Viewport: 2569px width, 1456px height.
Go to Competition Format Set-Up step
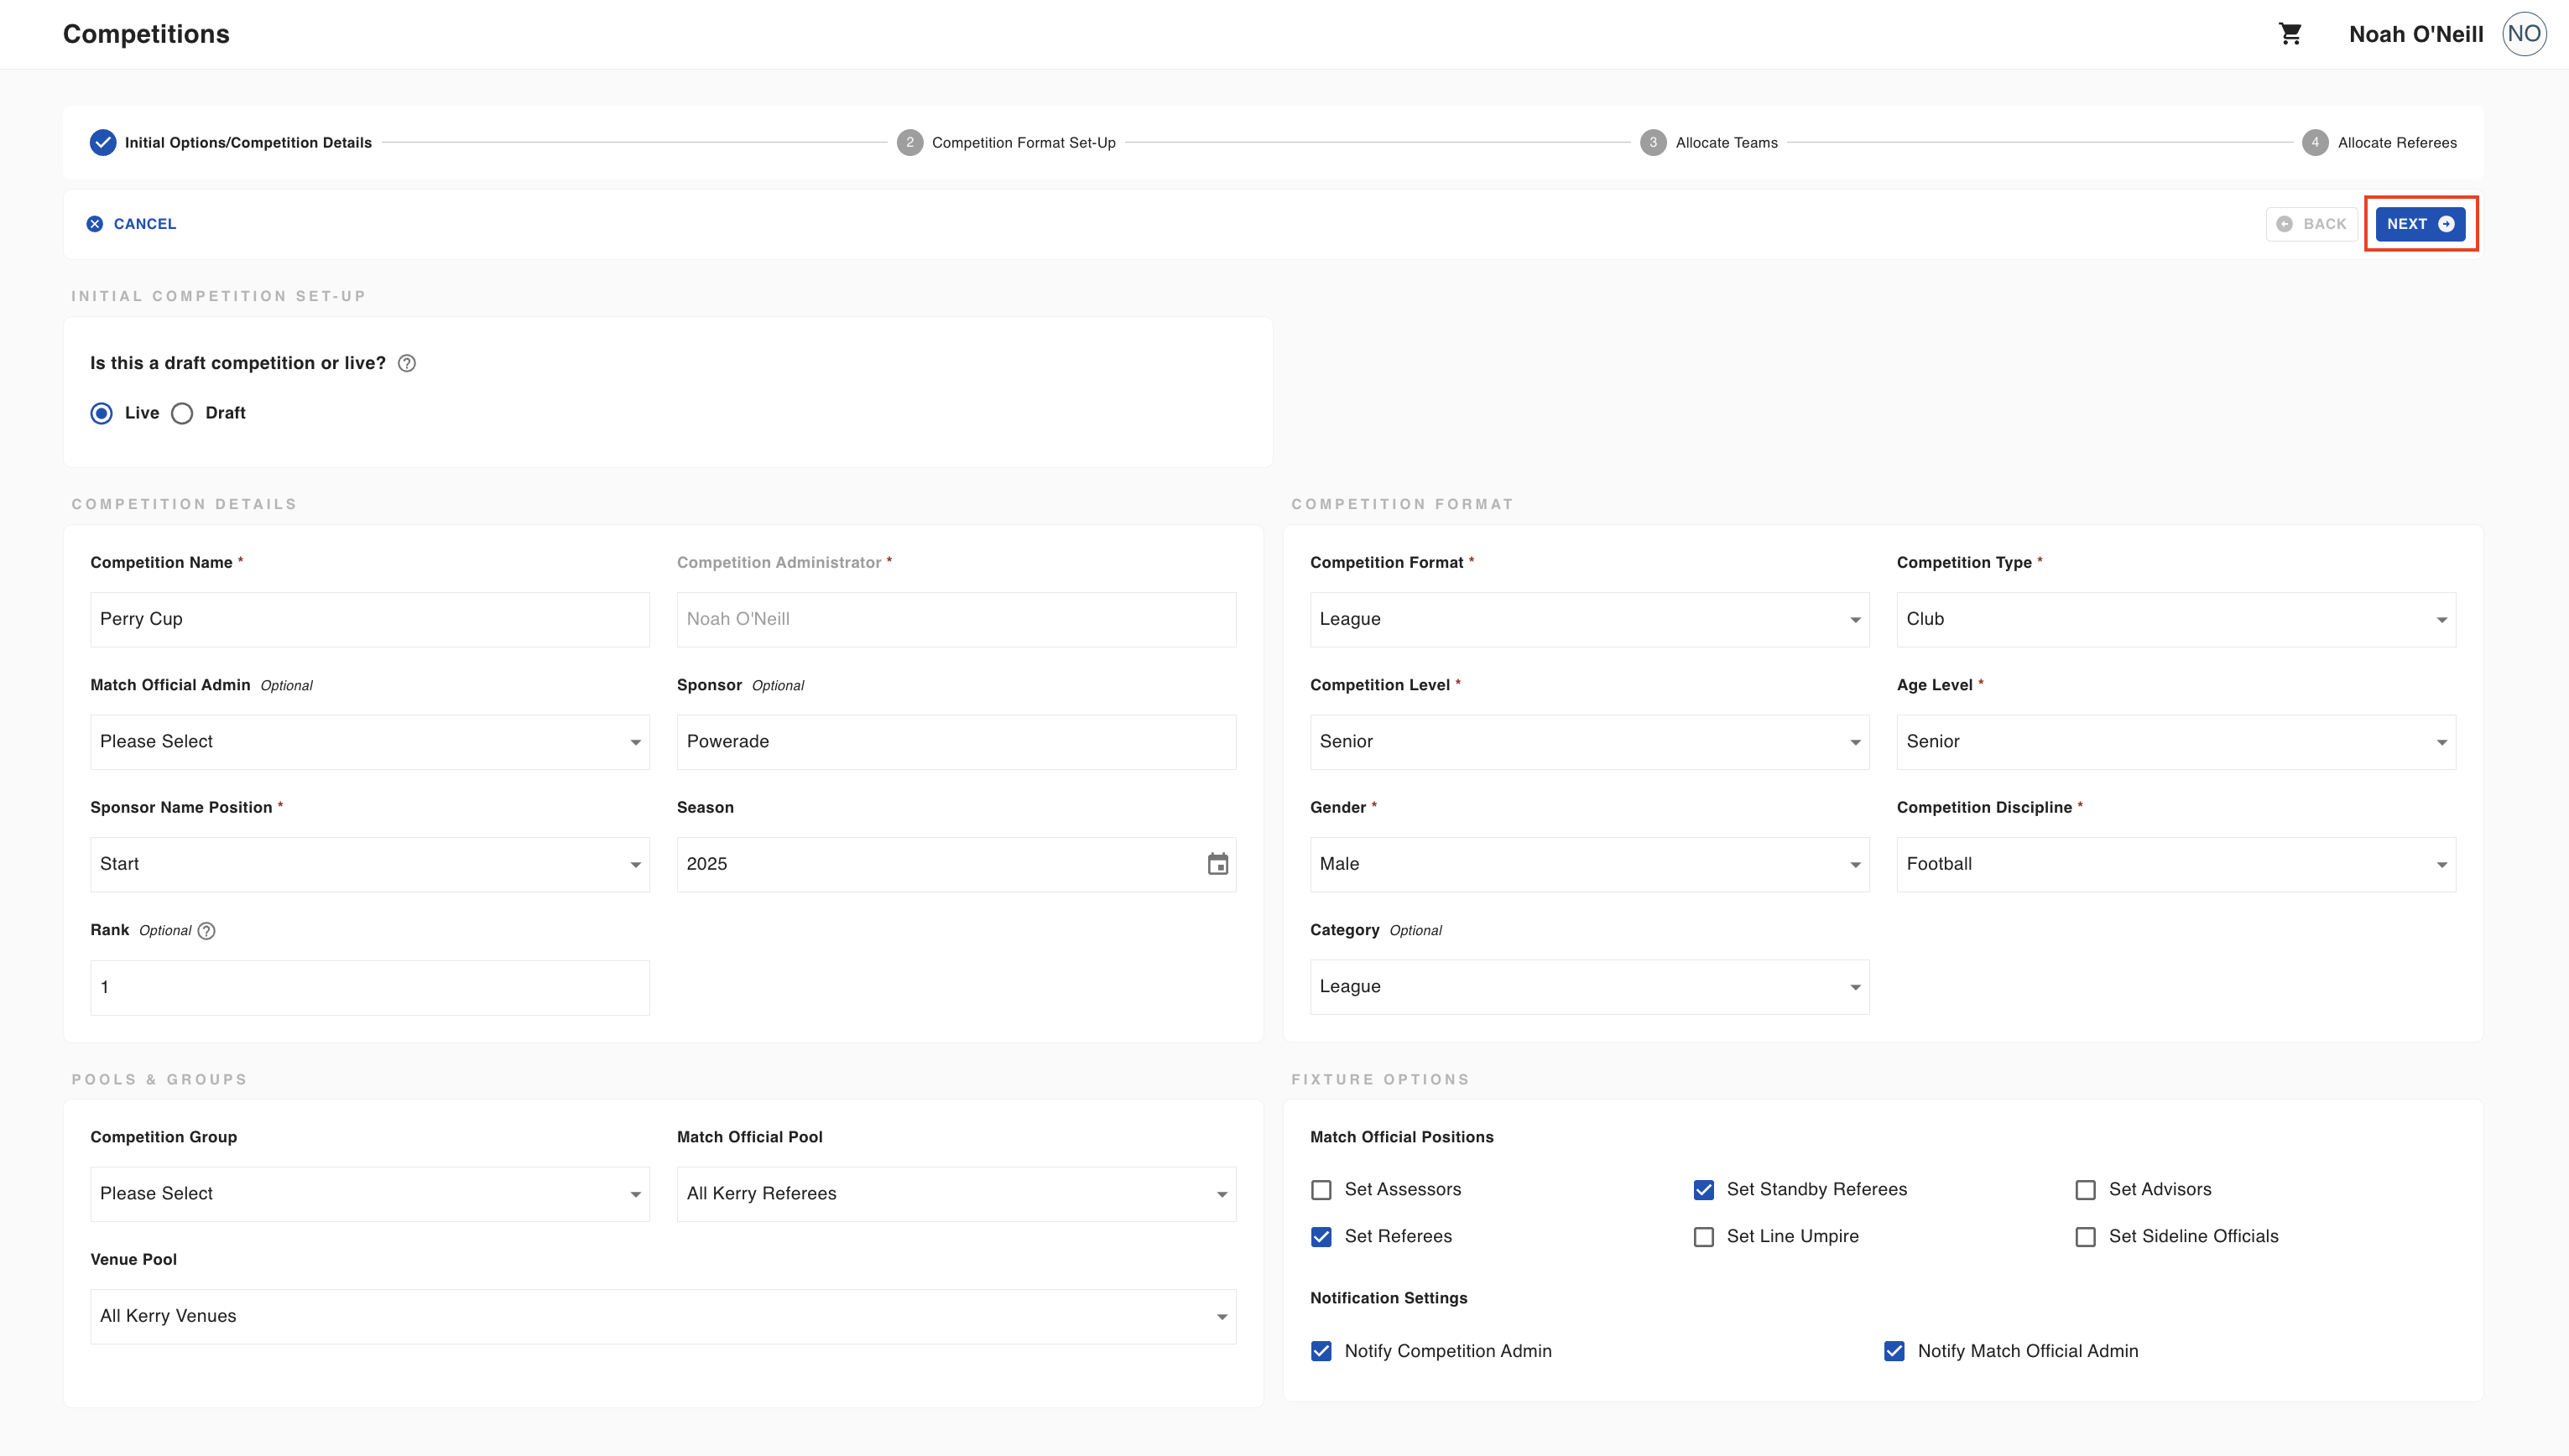[x=1023, y=143]
